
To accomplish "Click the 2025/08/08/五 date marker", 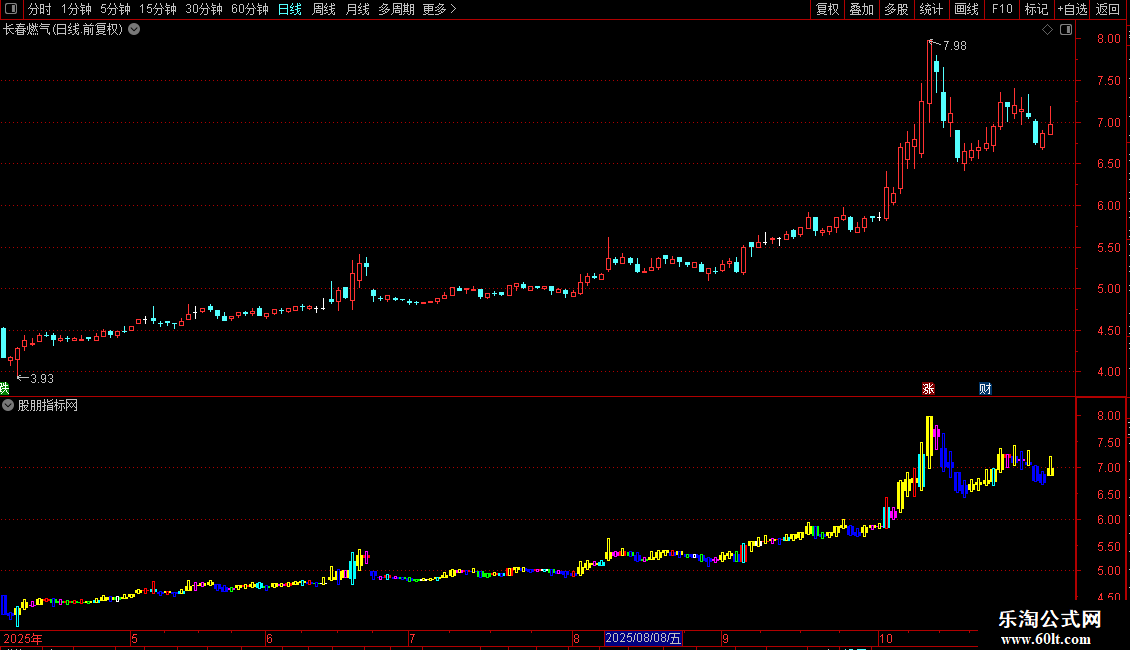I will click(x=643, y=638).
